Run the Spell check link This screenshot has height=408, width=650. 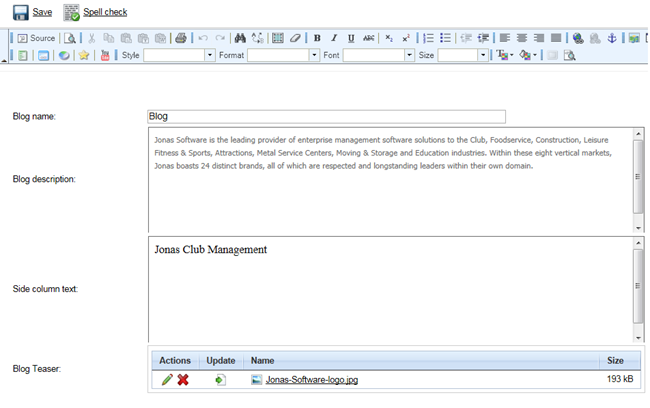[105, 12]
